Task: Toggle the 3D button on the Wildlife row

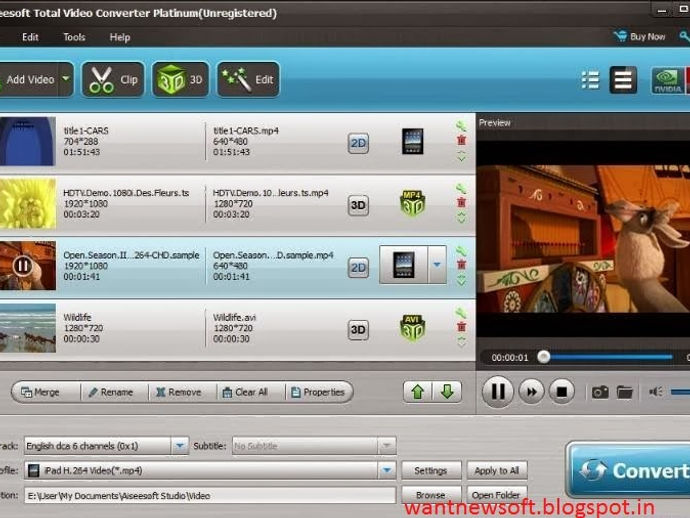Action: [358, 330]
